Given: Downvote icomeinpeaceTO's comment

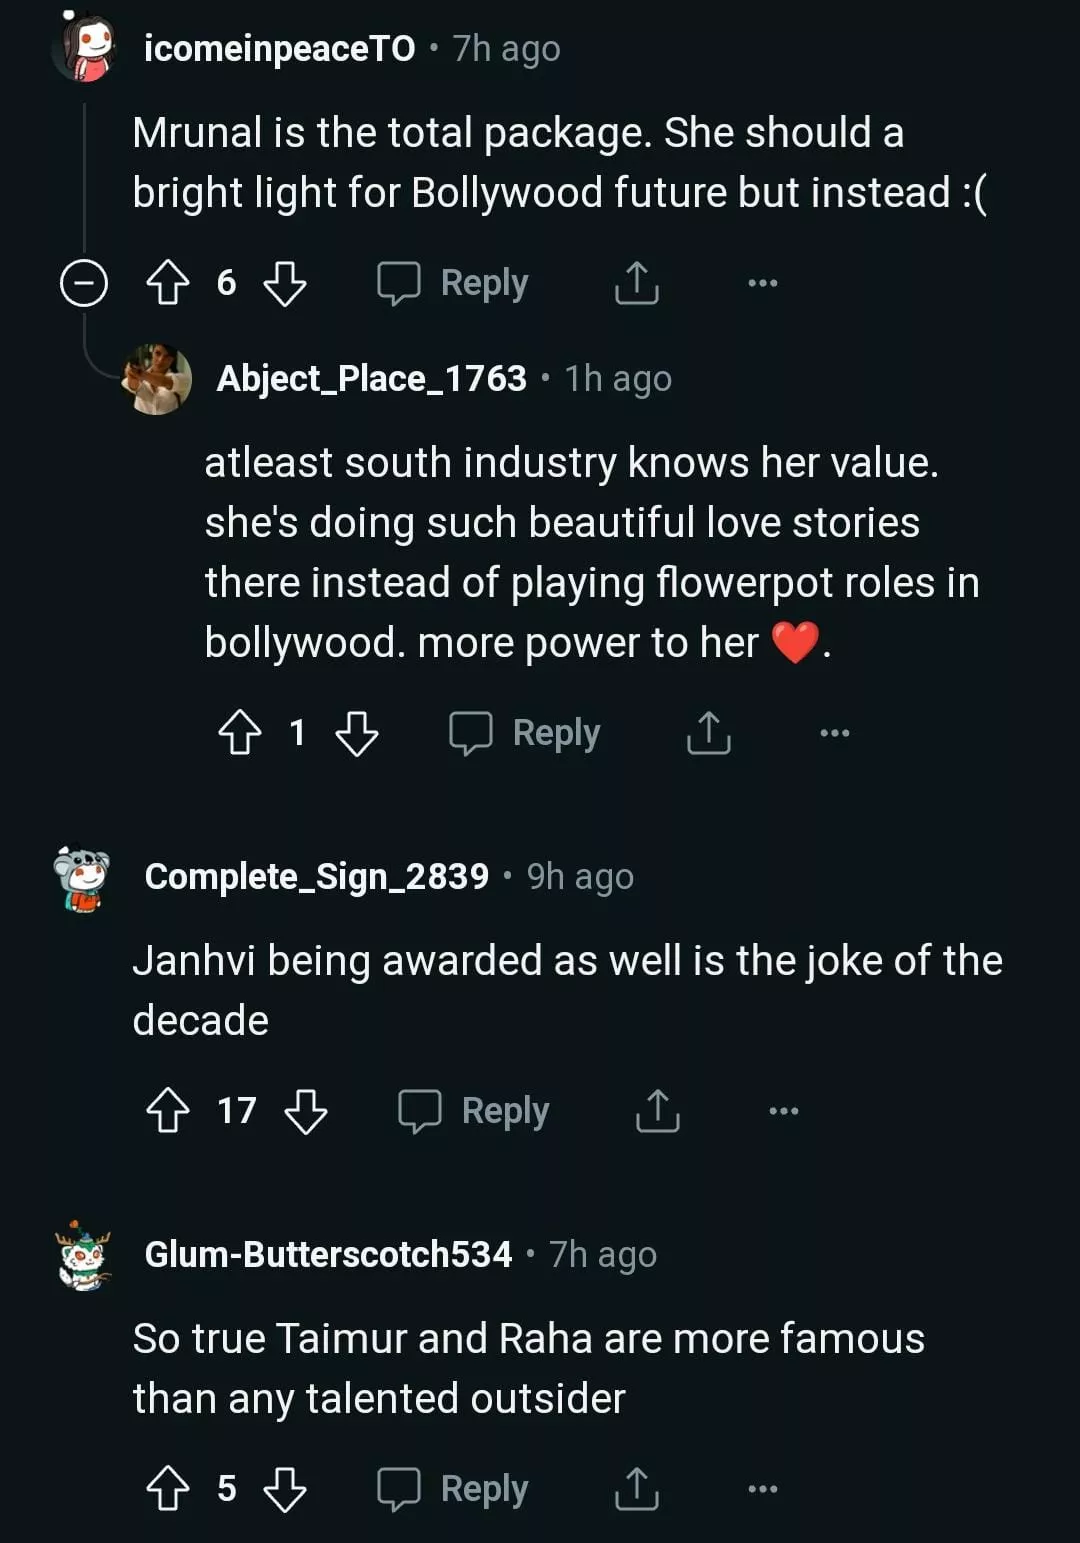Looking at the screenshot, I should (x=285, y=283).
